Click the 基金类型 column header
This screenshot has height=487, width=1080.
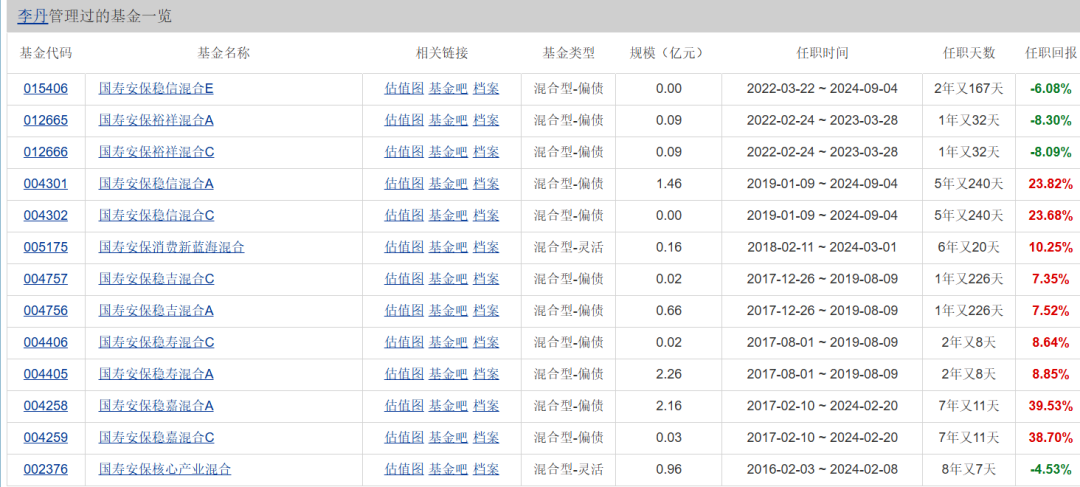568,53
